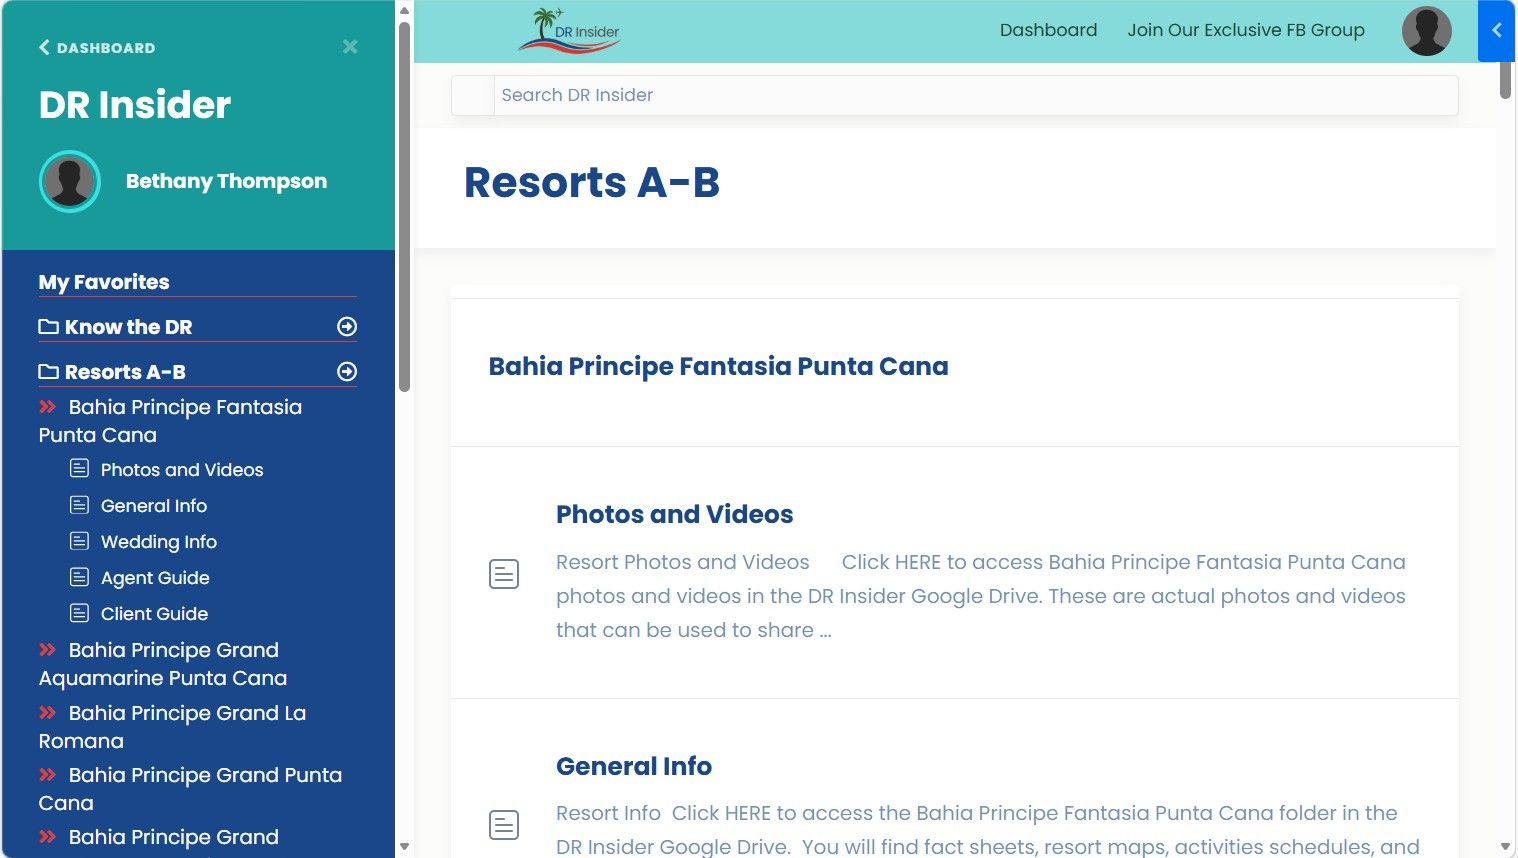This screenshot has width=1518, height=858.
Task: Click document icon next to main Photos and Videos
Action: pos(504,574)
